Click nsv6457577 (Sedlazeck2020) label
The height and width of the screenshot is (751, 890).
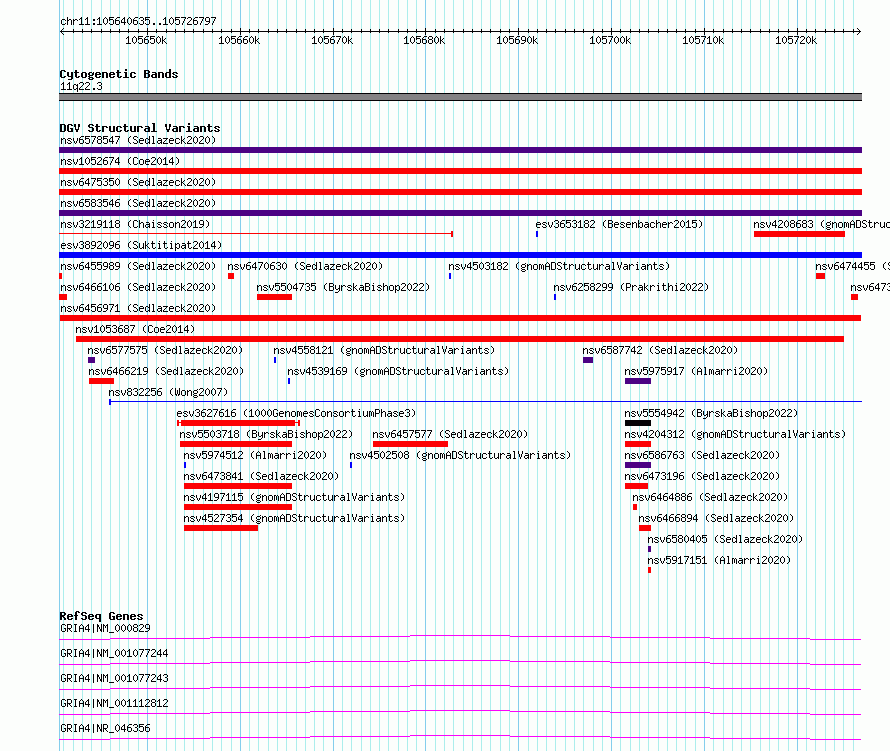point(450,434)
